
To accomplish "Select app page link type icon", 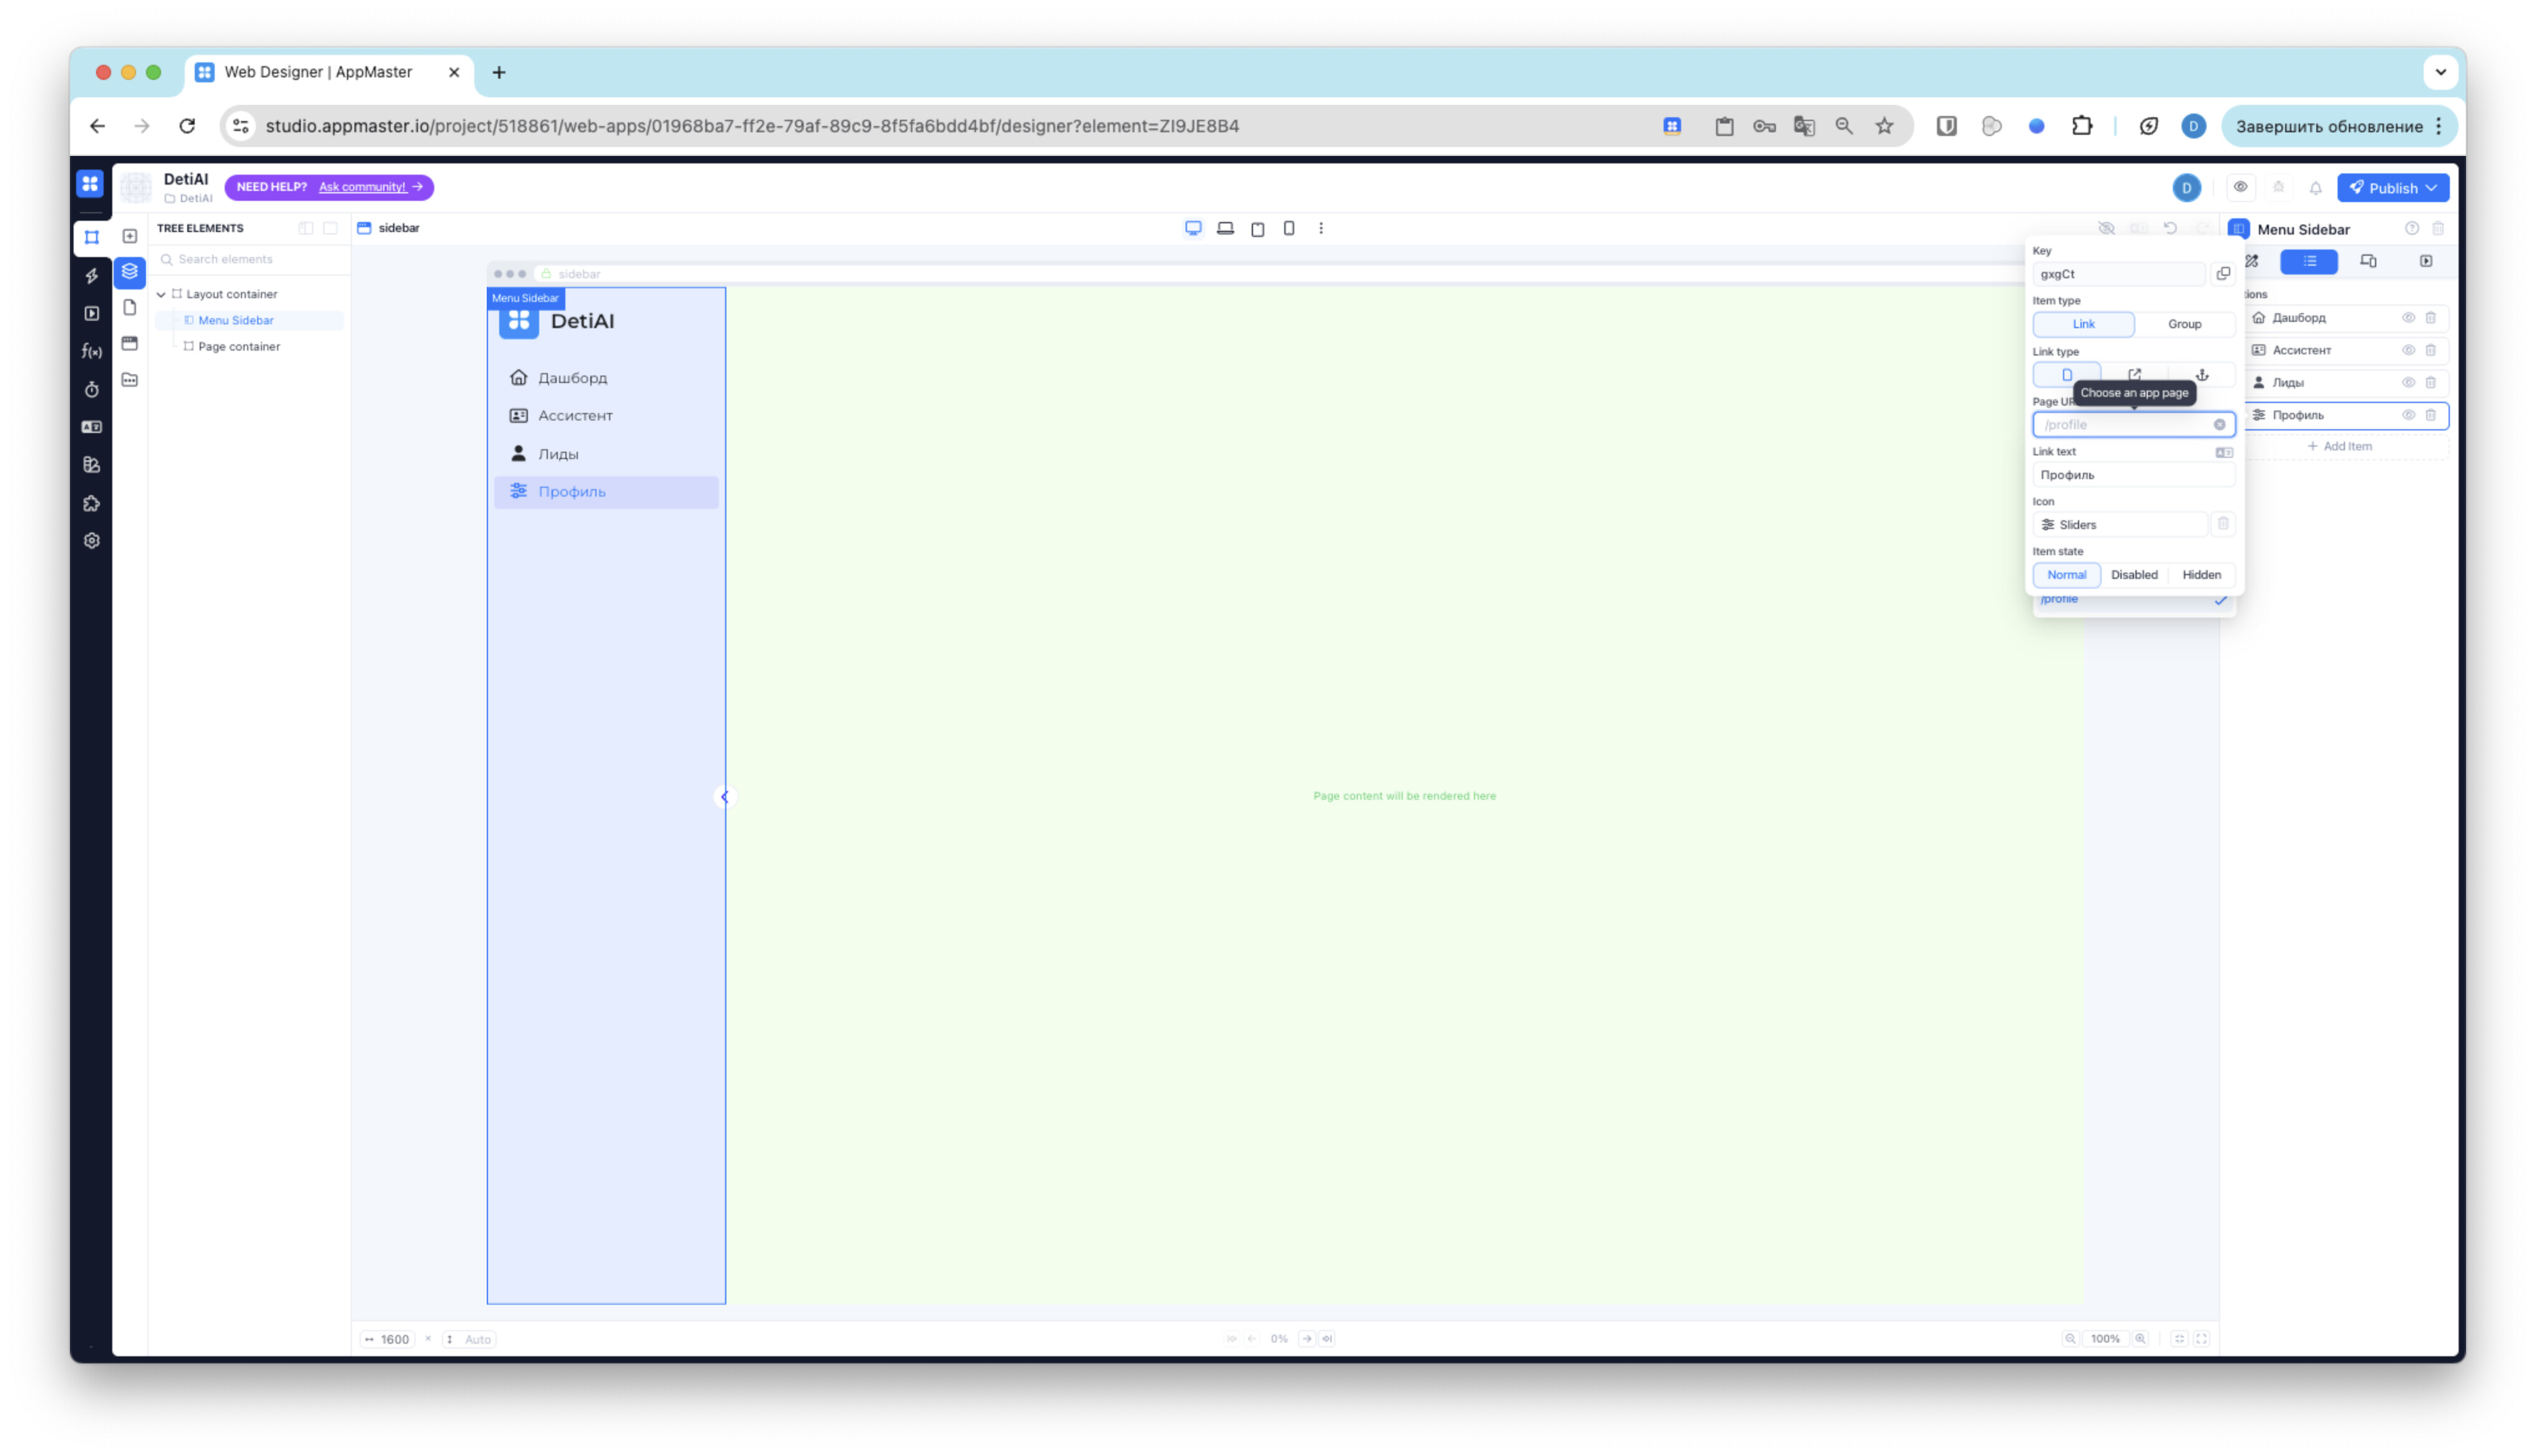I will 2067,375.
